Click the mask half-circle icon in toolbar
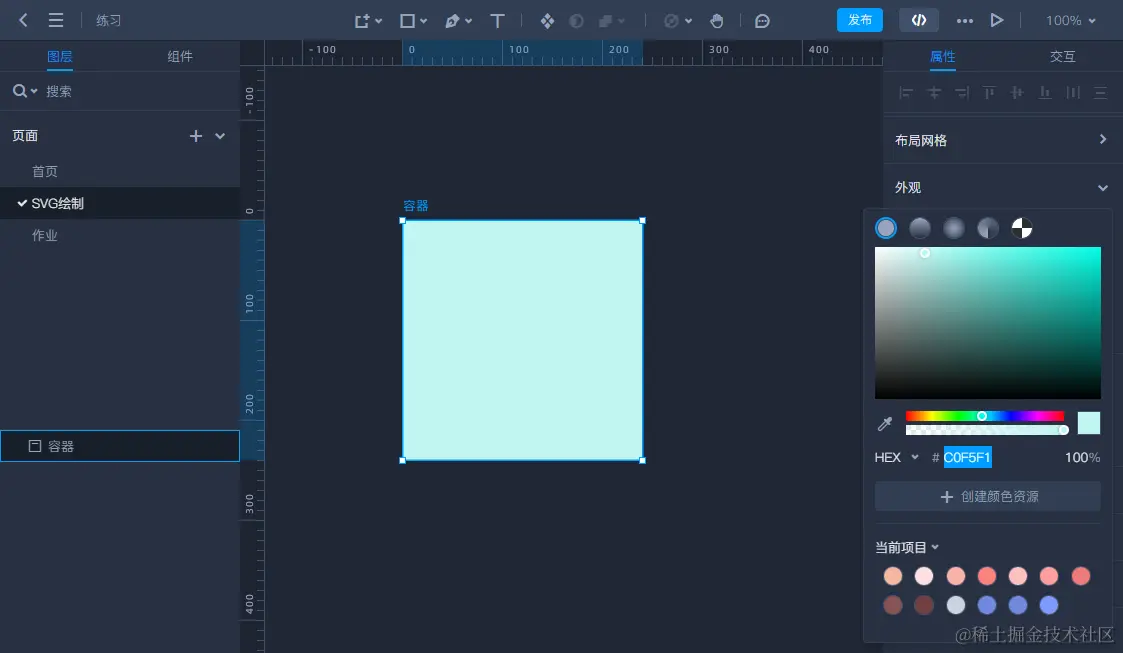 (x=576, y=21)
